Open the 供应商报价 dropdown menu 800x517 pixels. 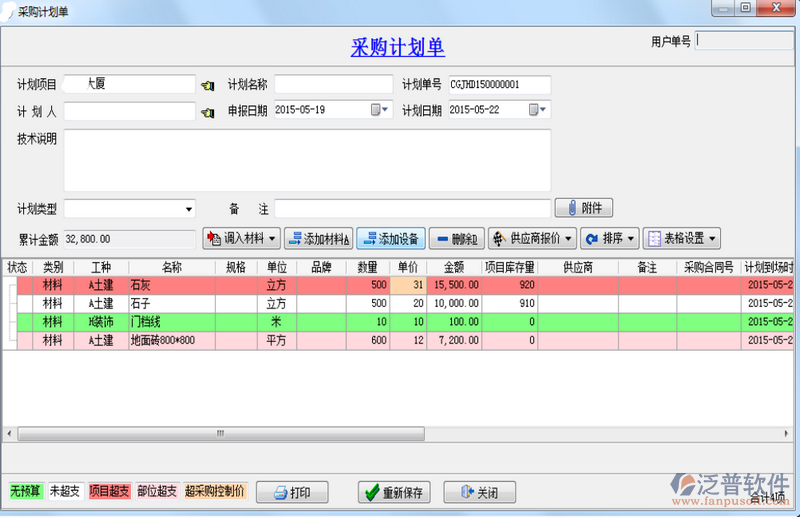pos(533,239)
